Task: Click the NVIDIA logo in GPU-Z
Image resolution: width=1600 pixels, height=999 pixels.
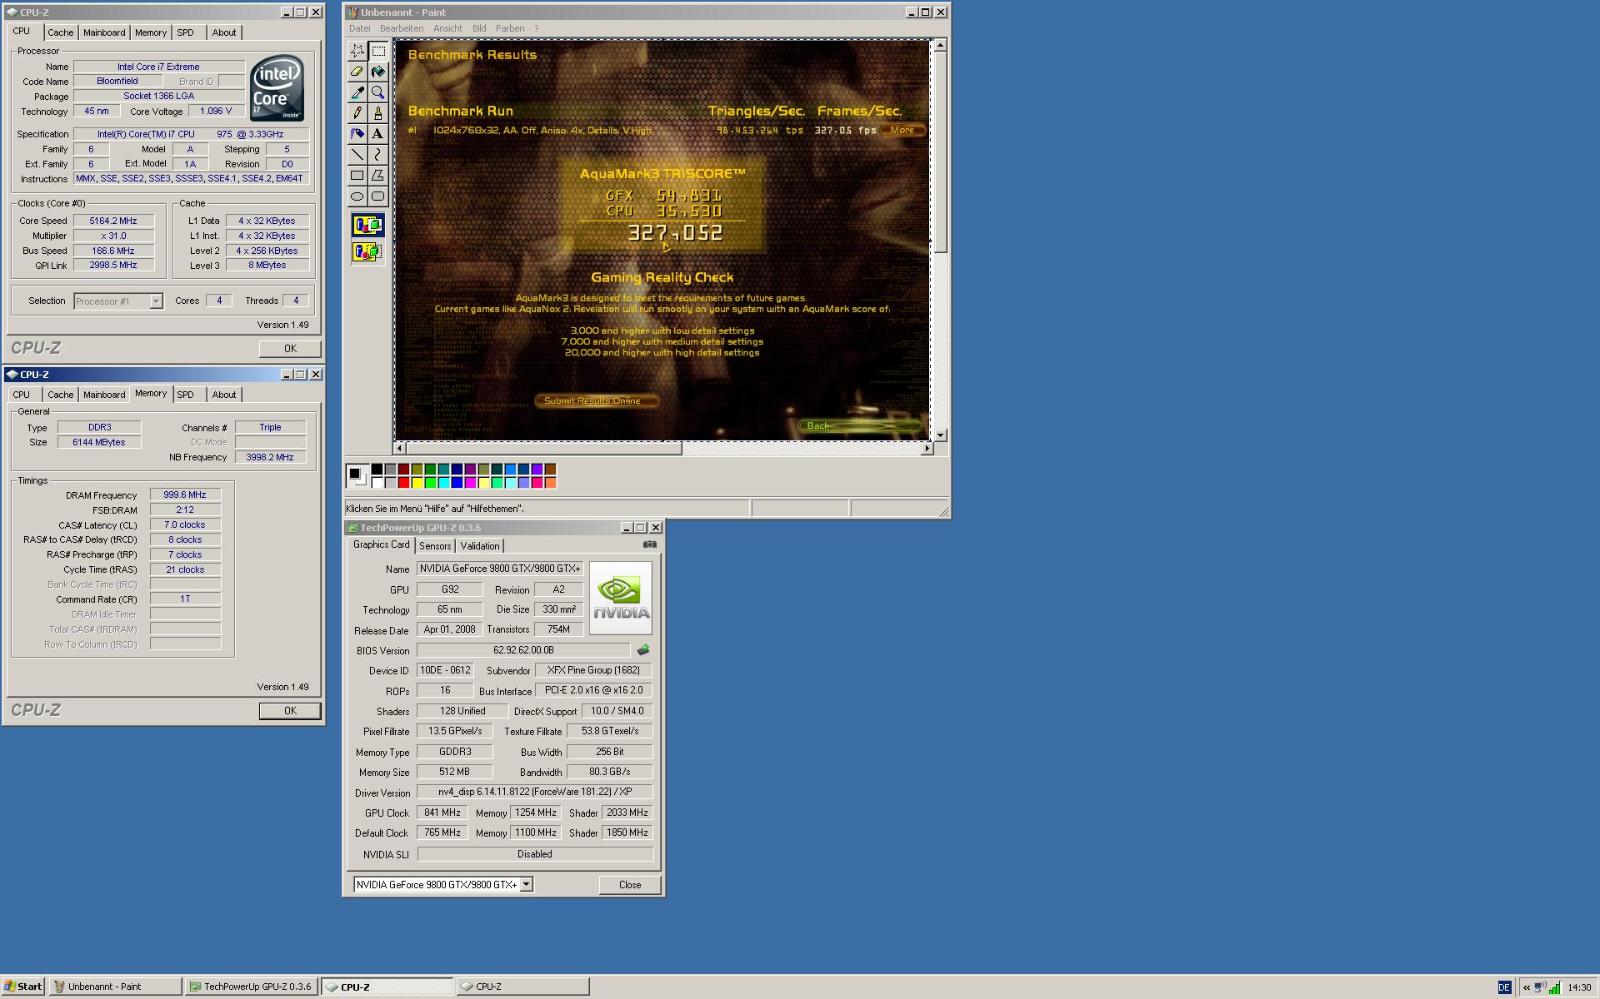Action: coord(620,597)
